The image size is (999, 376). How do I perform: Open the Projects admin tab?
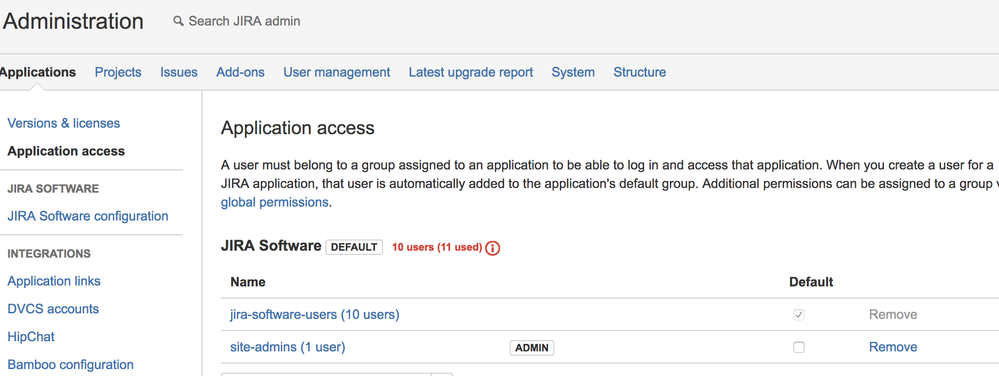[x=118, y=72]
